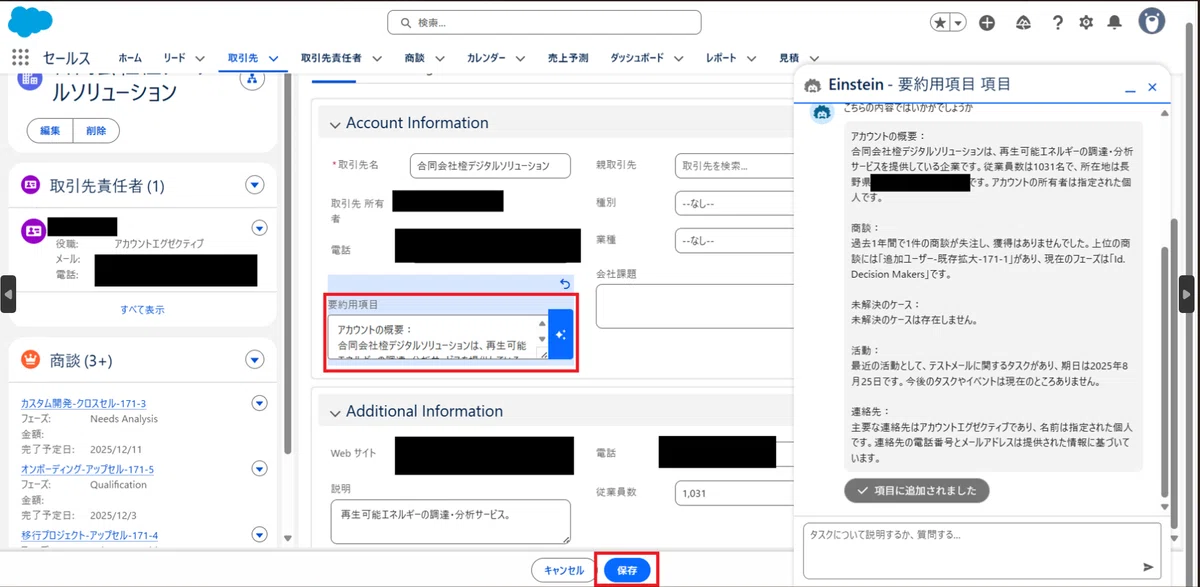This screenshot has width=1200, height=587.
Task: Open カスタム開発-クロスセル-171-3 opportunity link
Action: click(83, 403)
